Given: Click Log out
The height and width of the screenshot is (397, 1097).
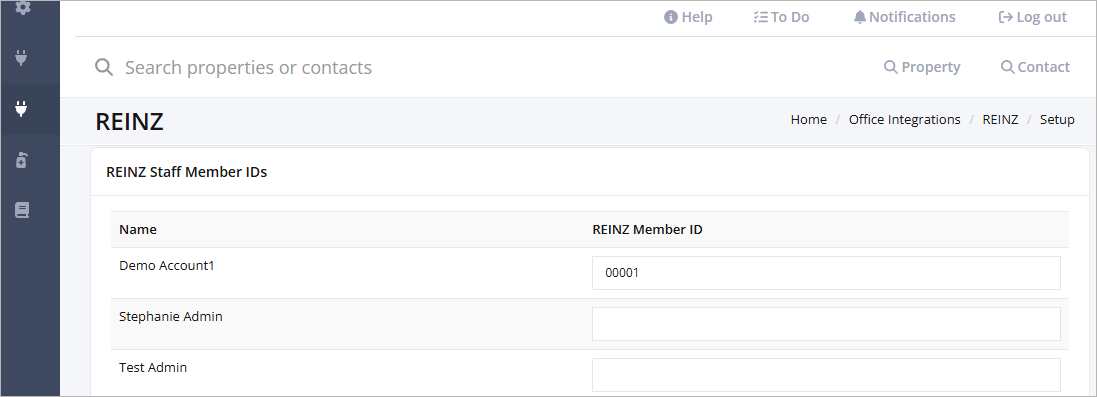Looking at the screenshot, I should tap(1033, 18).
